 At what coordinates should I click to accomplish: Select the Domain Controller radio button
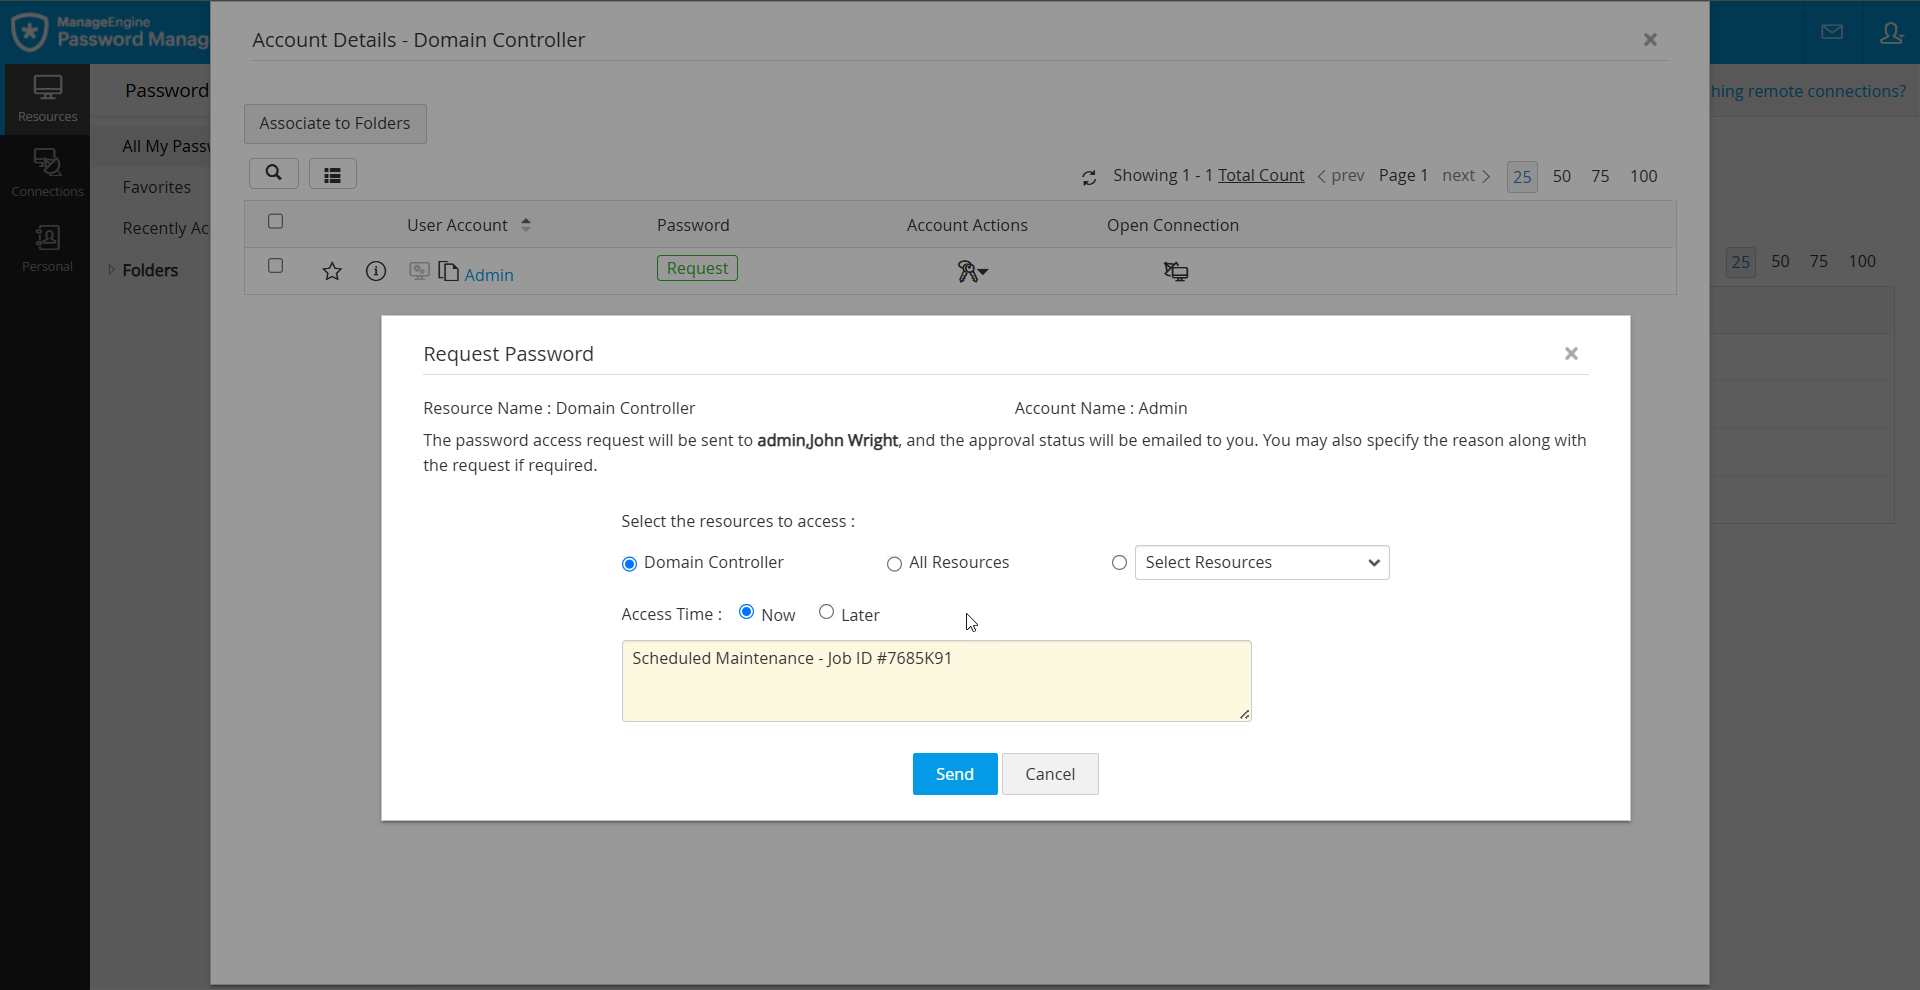coord(629,564)
